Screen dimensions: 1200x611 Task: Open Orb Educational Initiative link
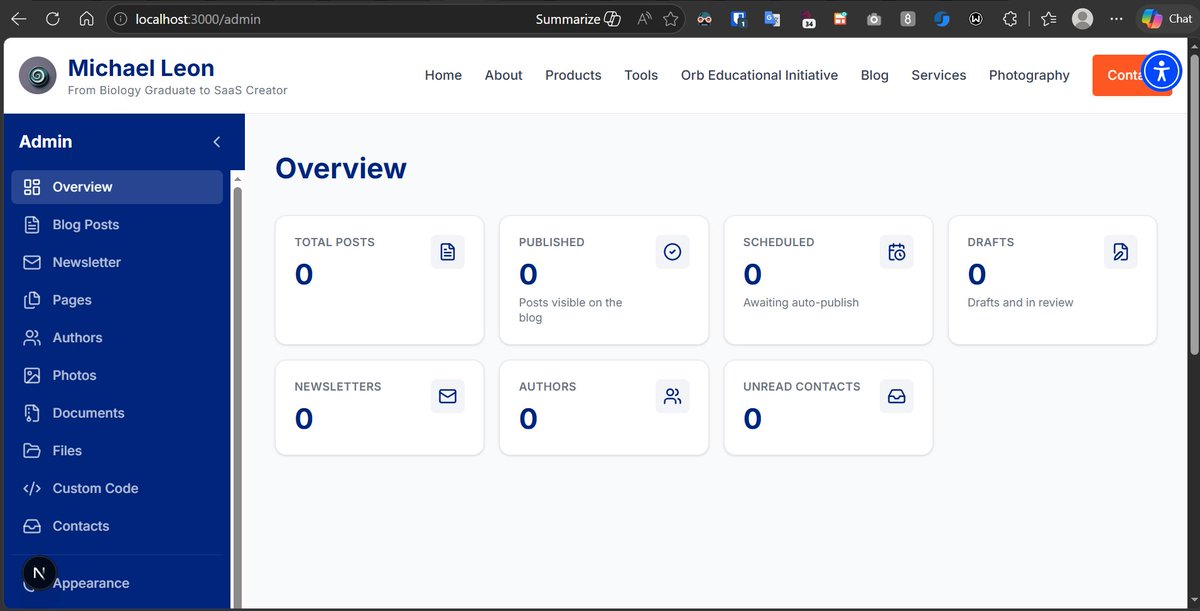(x=759, y=75)
